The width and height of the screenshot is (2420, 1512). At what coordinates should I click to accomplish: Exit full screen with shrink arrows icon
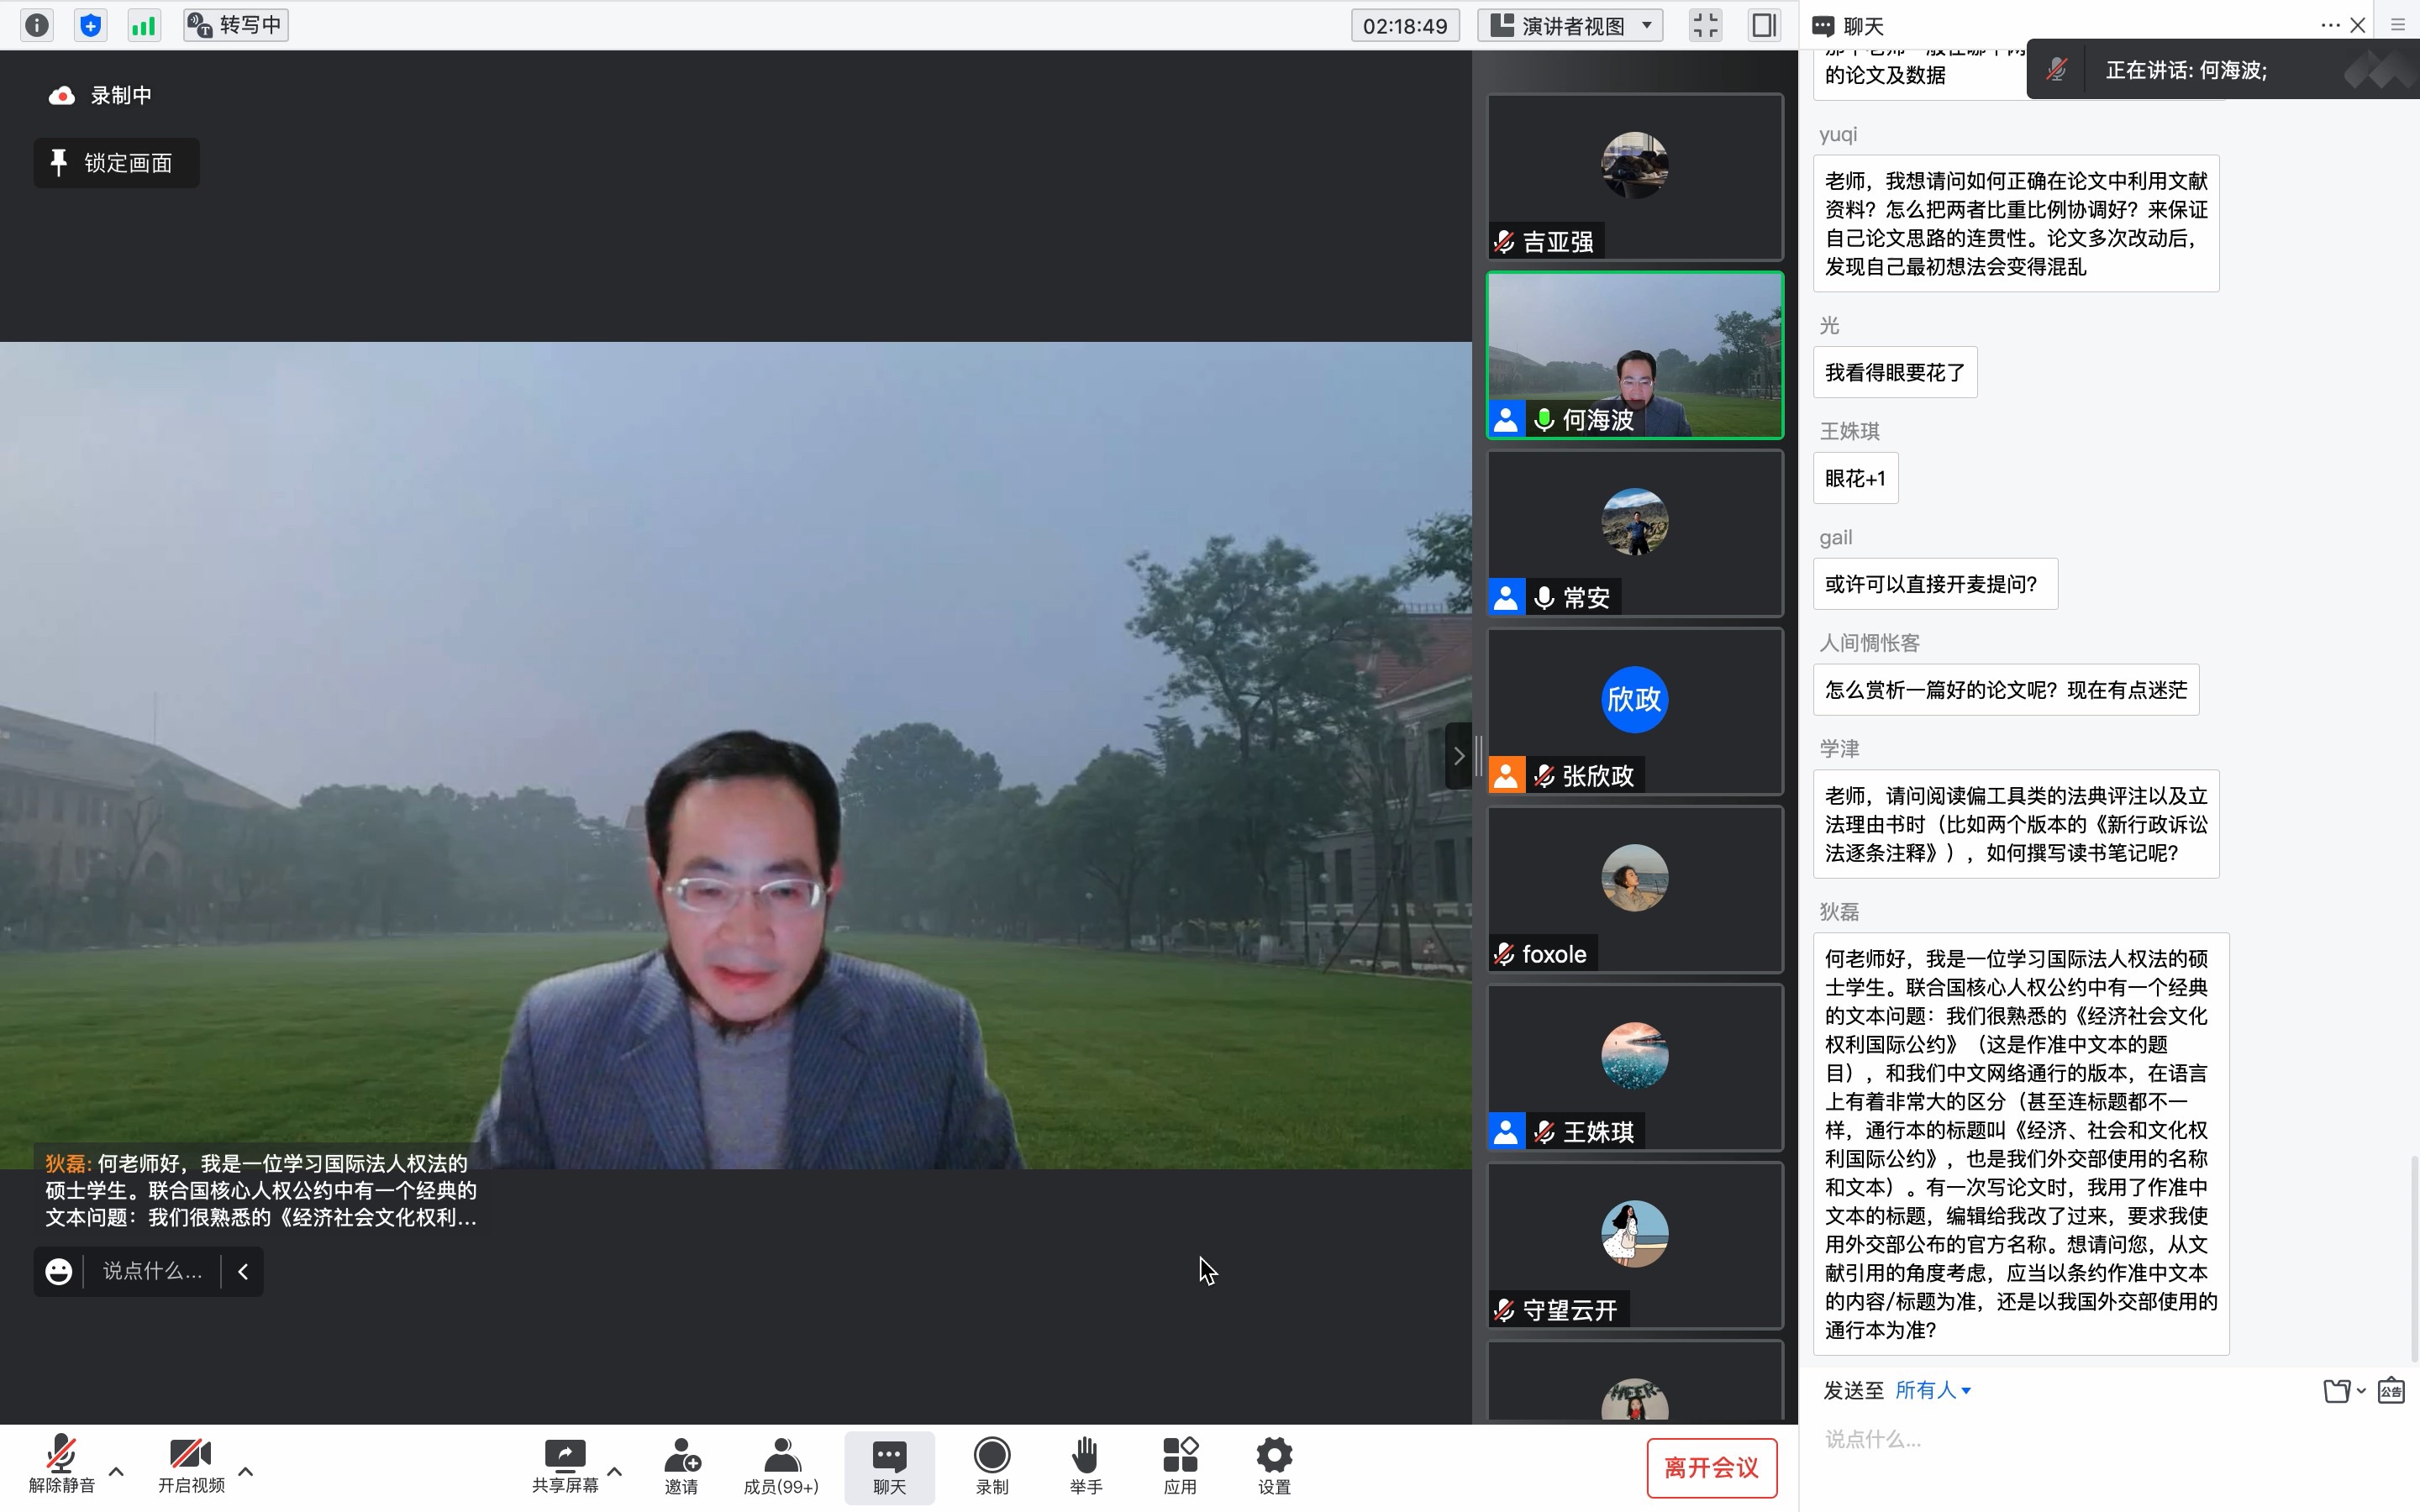pos(1705,25)
